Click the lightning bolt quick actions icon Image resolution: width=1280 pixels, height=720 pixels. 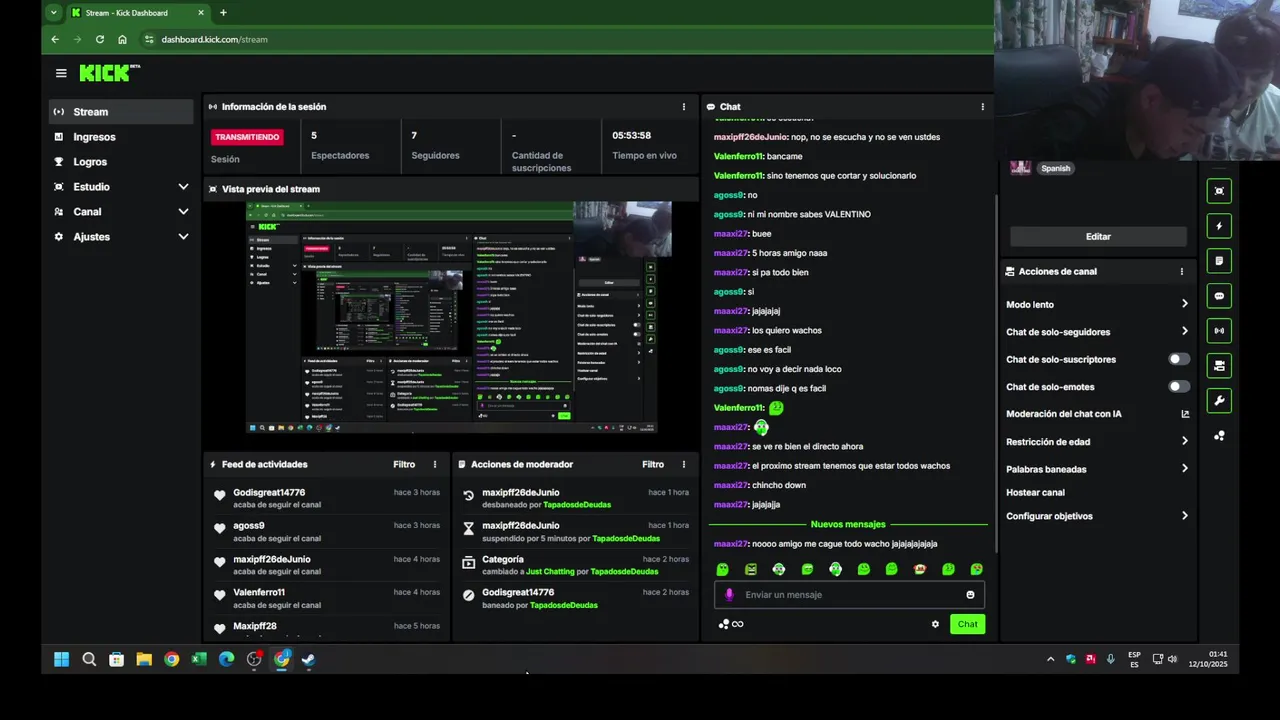tap(1219, 226)
